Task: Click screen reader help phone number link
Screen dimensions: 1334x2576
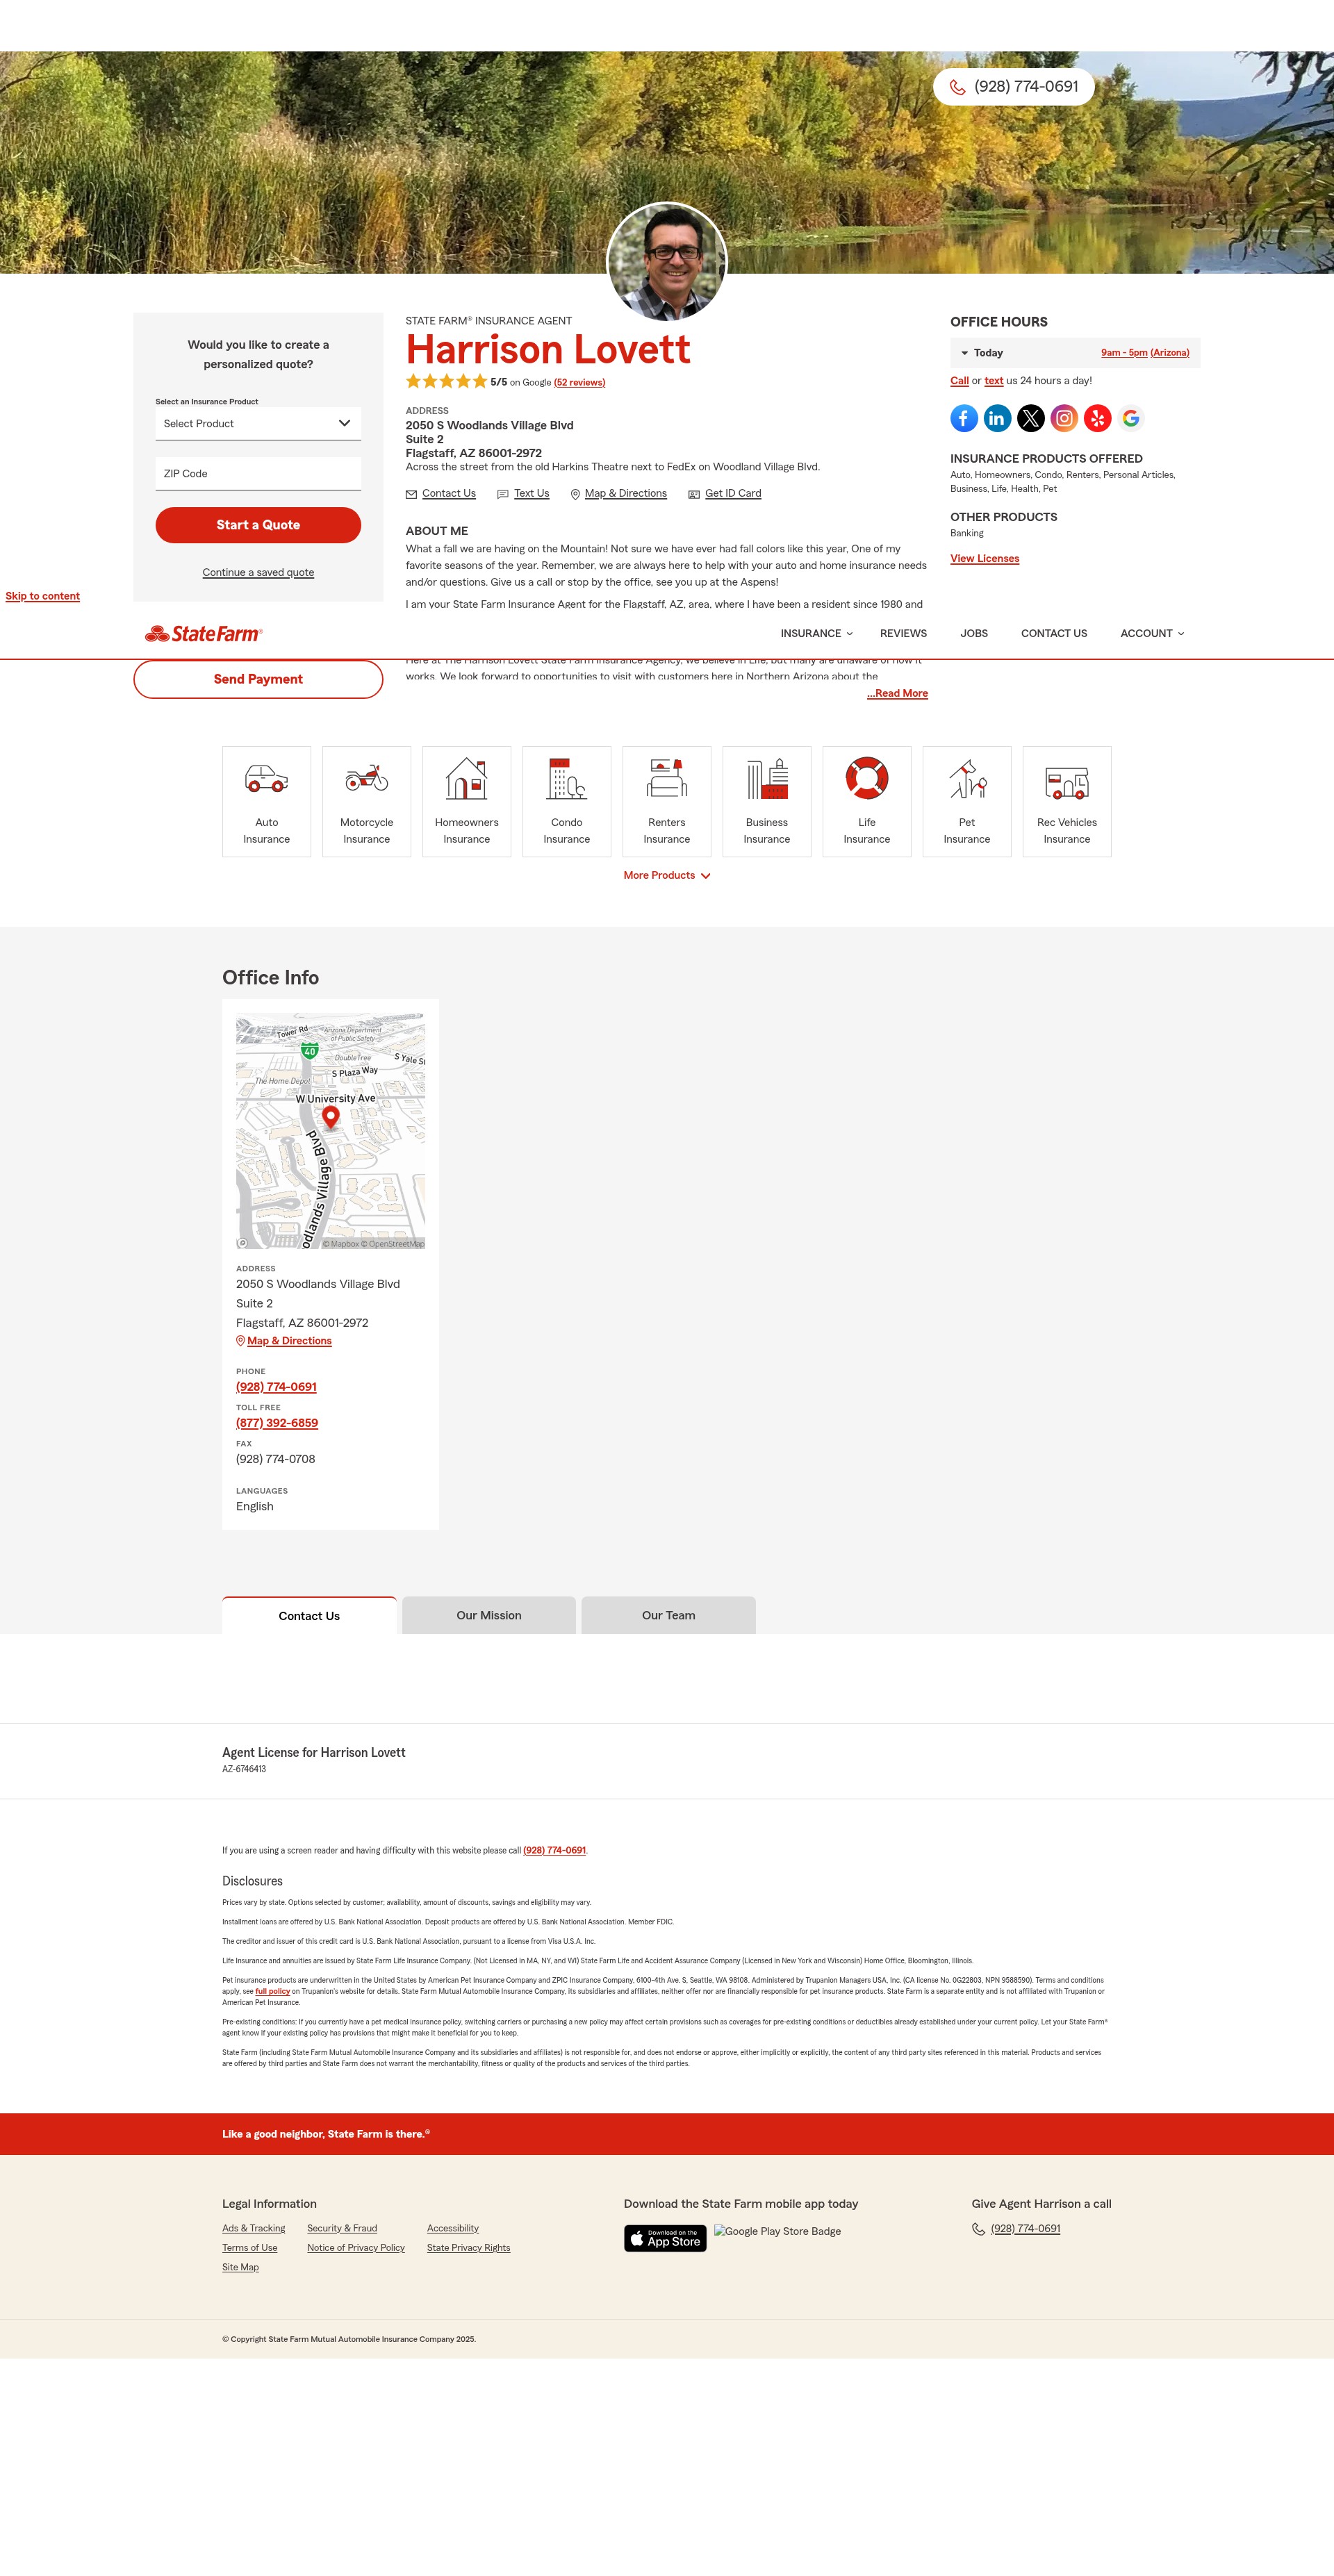Action: pyautogui.click(x=554, y=1850)
